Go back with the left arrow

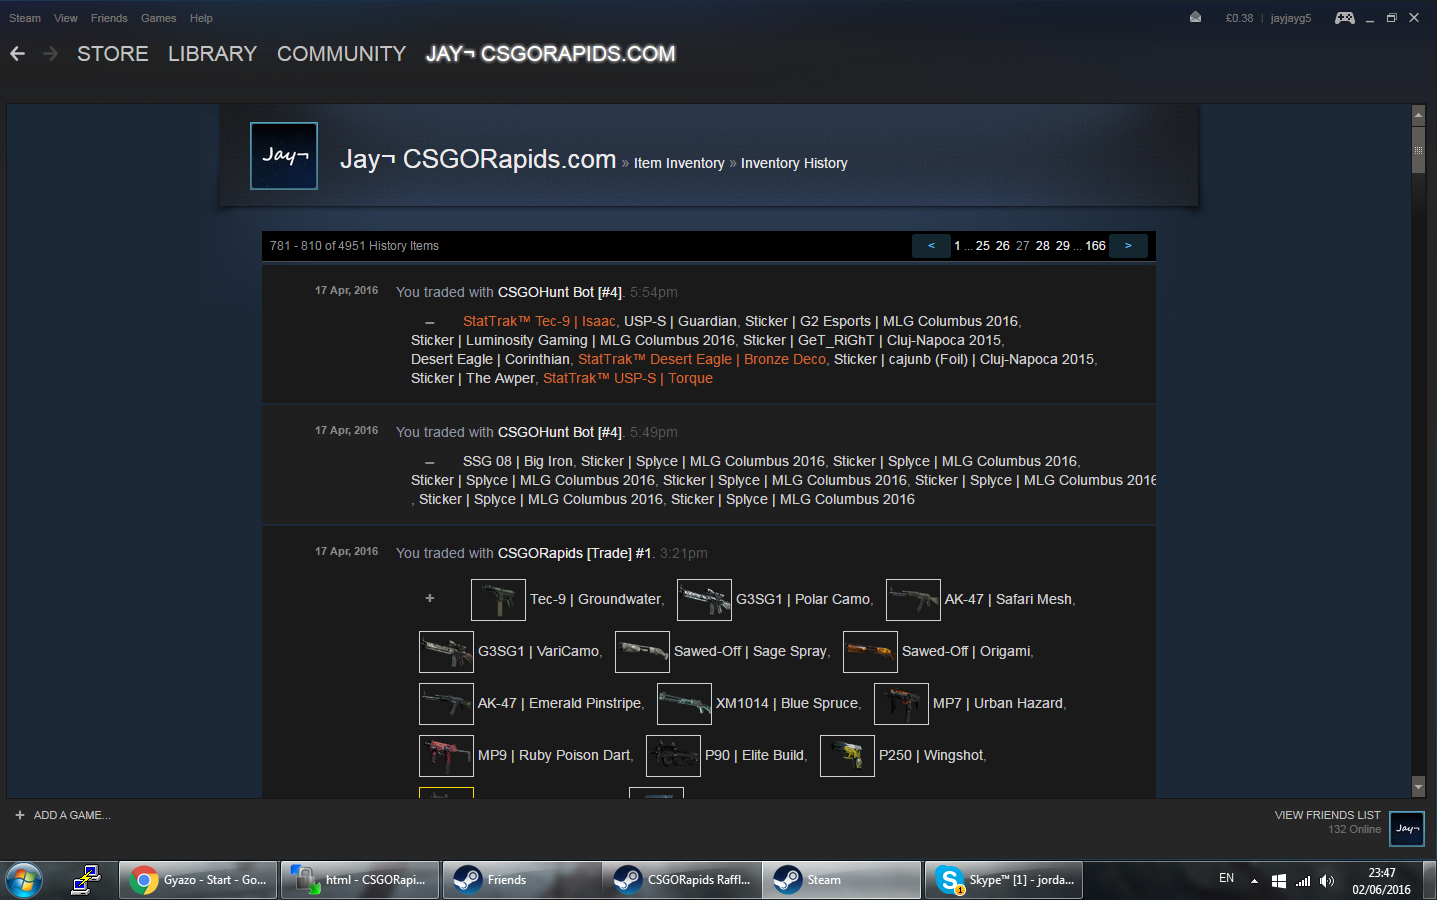tap(18, 54)
